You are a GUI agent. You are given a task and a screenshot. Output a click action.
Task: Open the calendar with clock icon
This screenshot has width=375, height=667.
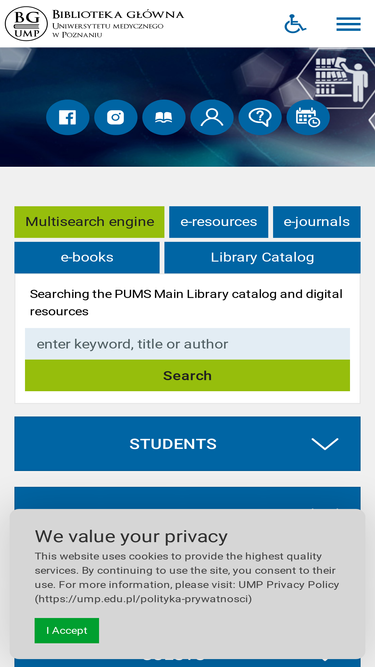coord(308,117)
